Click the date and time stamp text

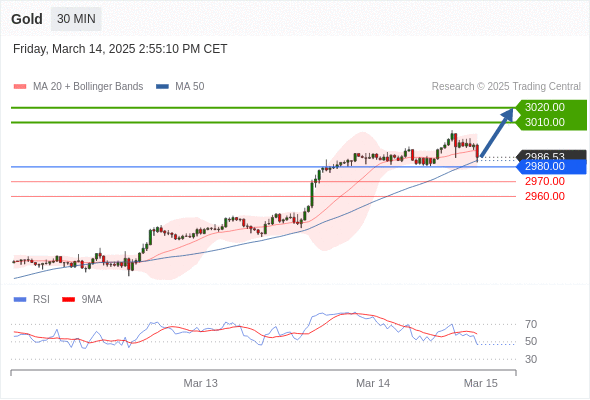120,49
